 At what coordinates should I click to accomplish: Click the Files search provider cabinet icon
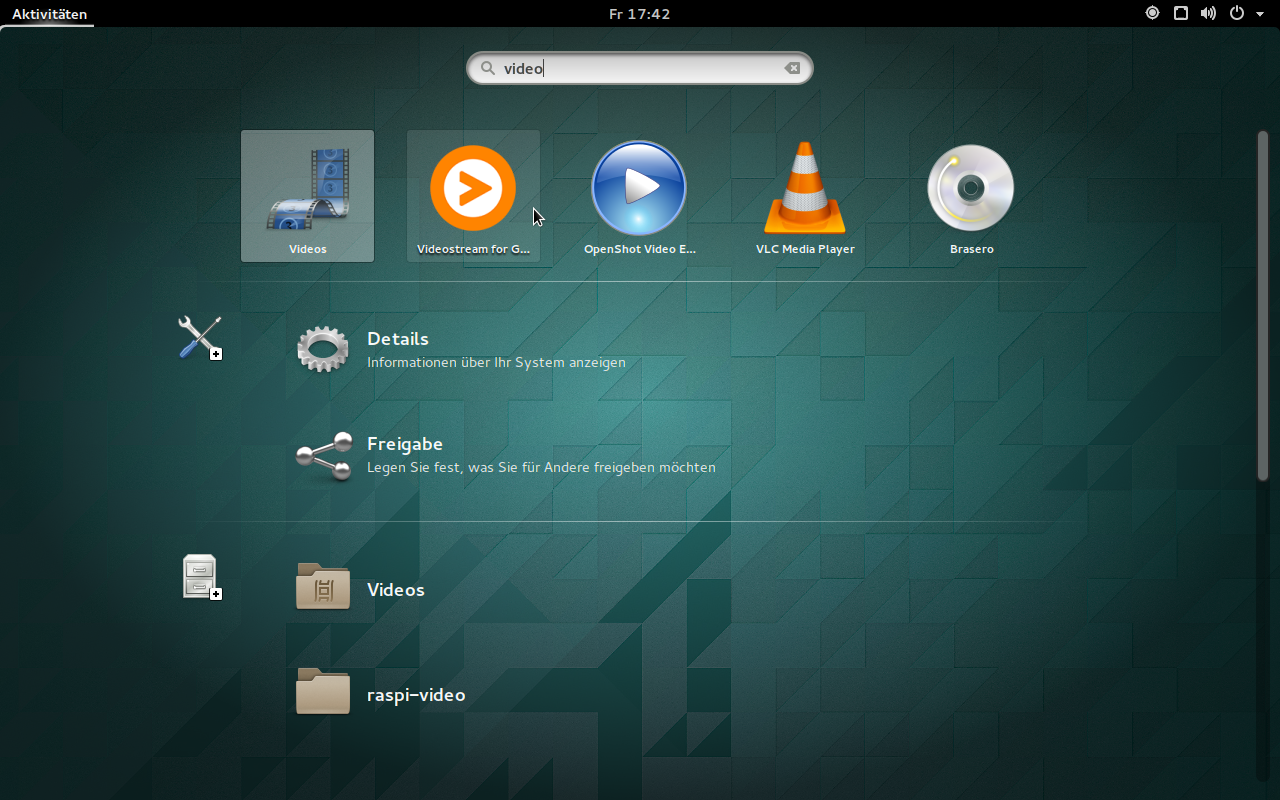(x=200, y=577)
